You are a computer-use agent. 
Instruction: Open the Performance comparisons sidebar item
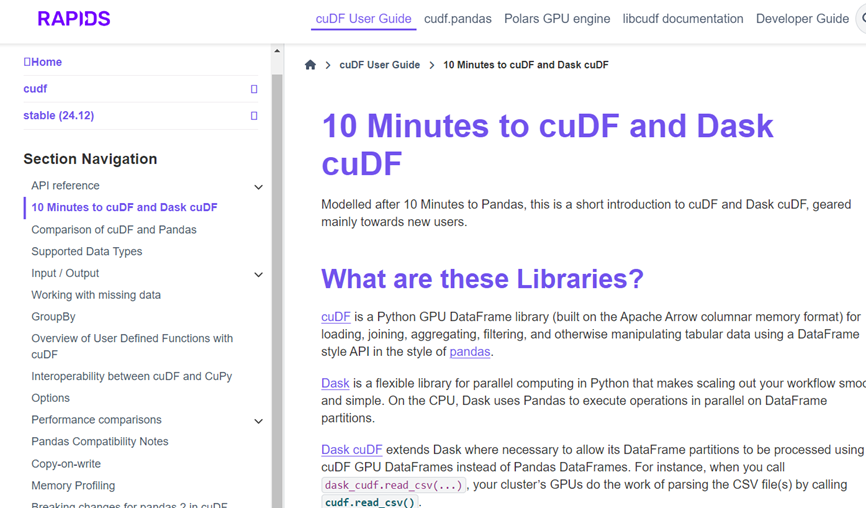click(x=96, y=420)
